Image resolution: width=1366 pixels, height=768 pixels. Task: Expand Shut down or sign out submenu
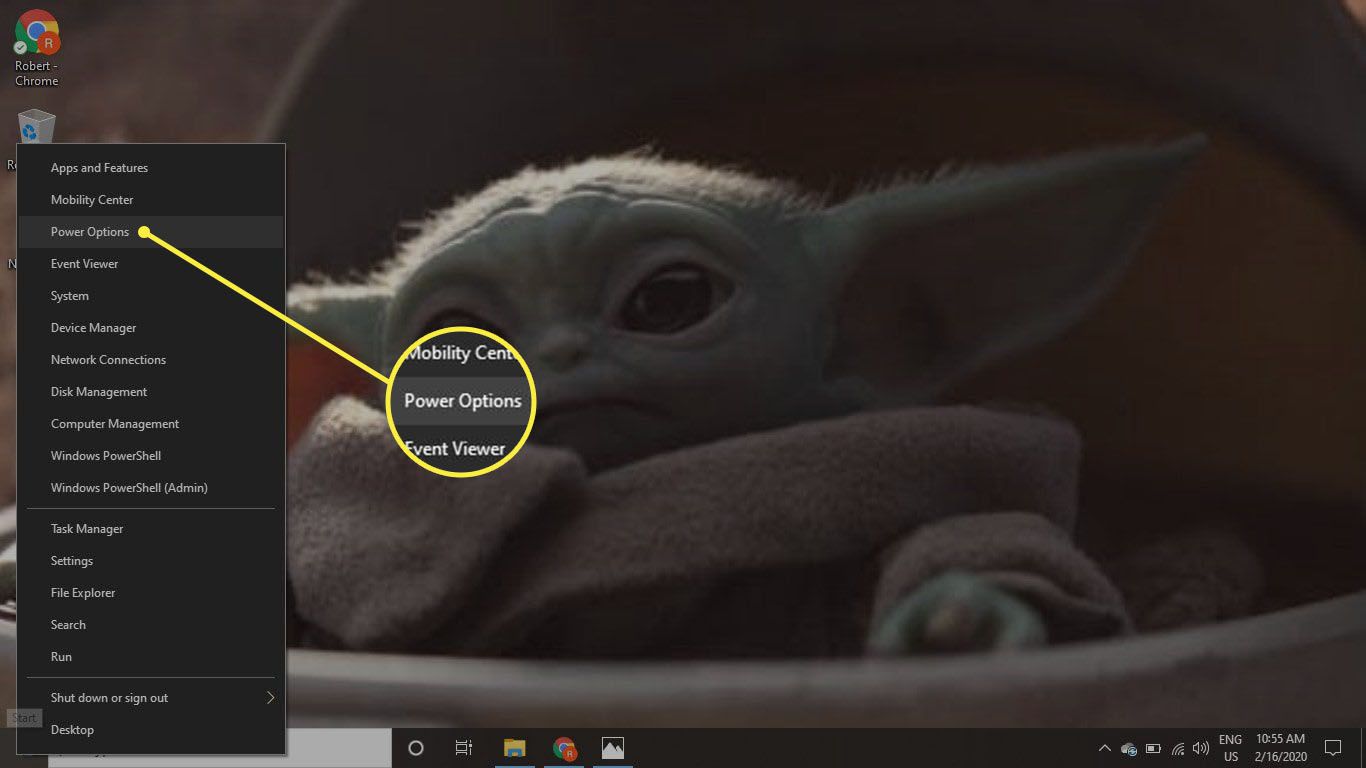151,698
